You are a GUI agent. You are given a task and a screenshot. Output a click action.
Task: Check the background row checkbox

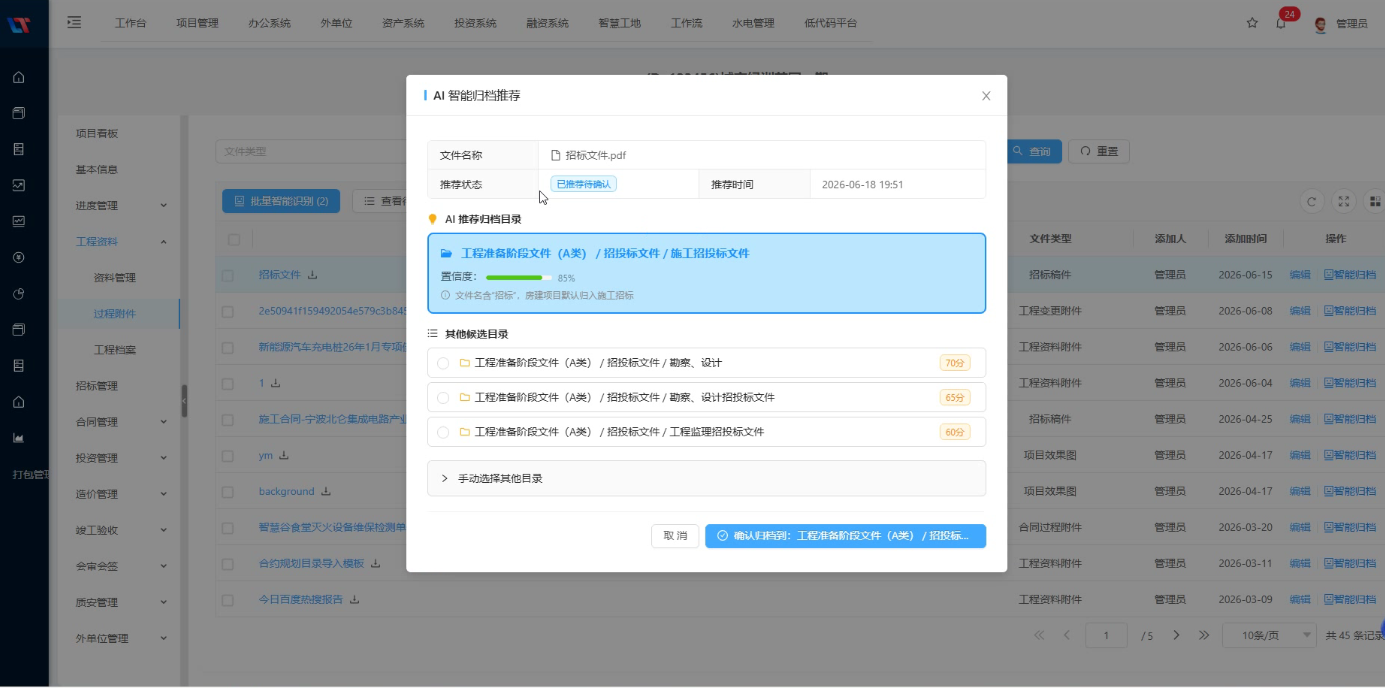coord(228,492)
